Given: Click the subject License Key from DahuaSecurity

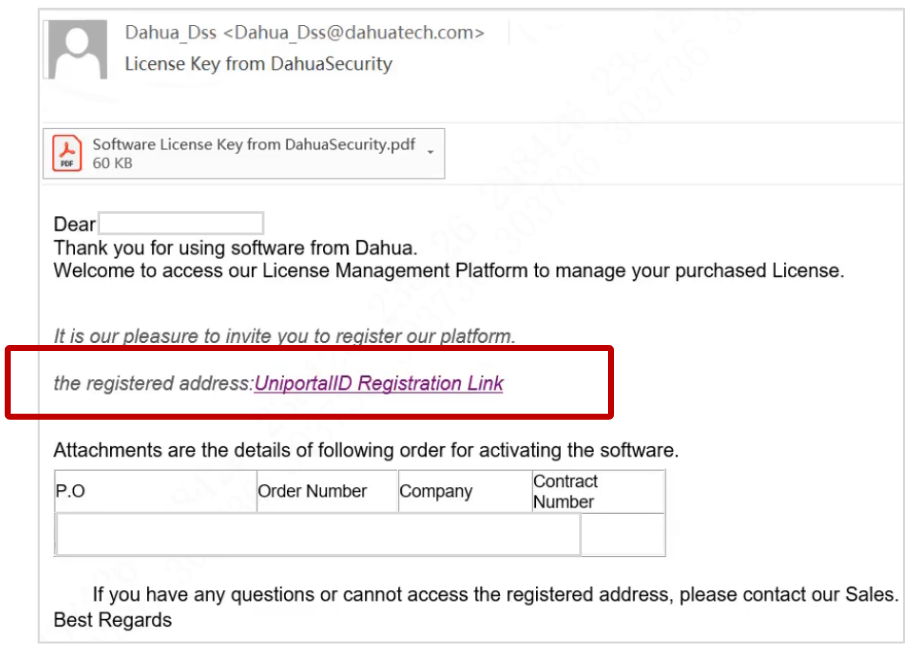Looking at the screenshot, I should click(258, 64).
